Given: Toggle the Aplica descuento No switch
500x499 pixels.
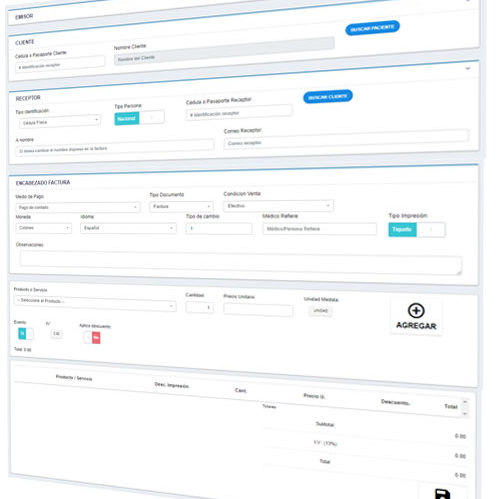Looking at the screenshot, I should (x=92, y=337).
